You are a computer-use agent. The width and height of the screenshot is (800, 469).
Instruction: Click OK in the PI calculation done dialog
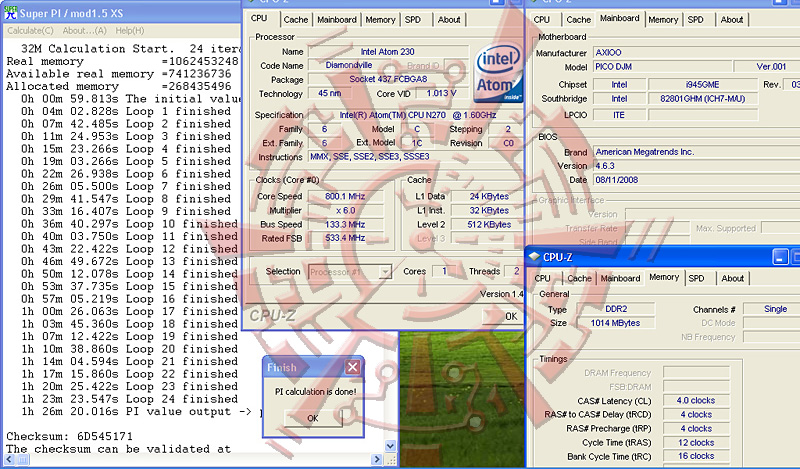tap(313, 418)
